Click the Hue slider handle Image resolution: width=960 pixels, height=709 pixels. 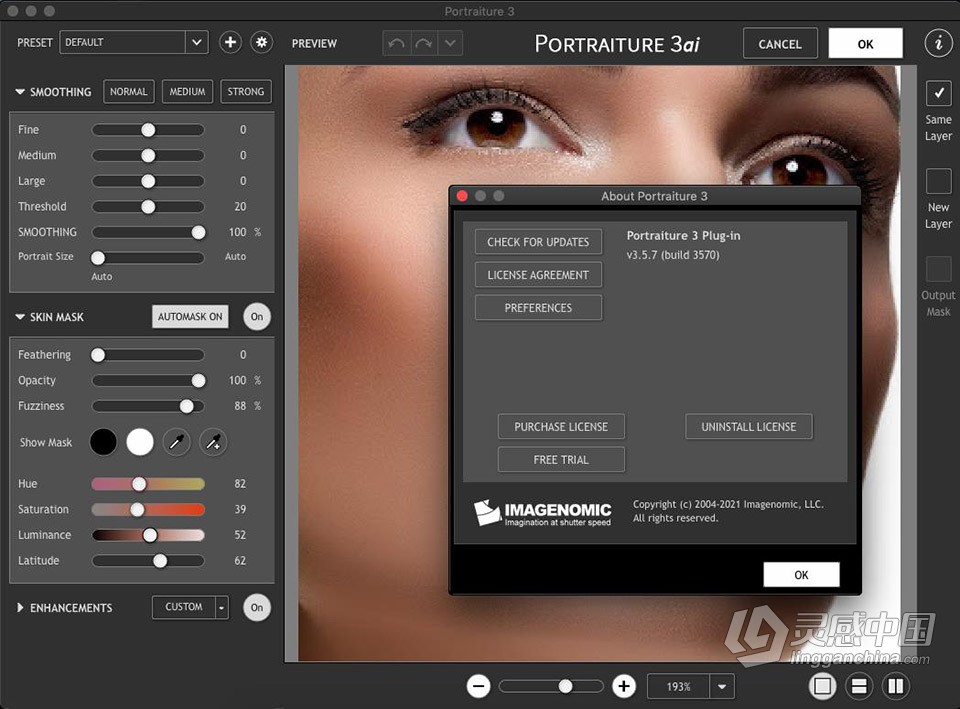pyautogui.click(x=139, y=484)
